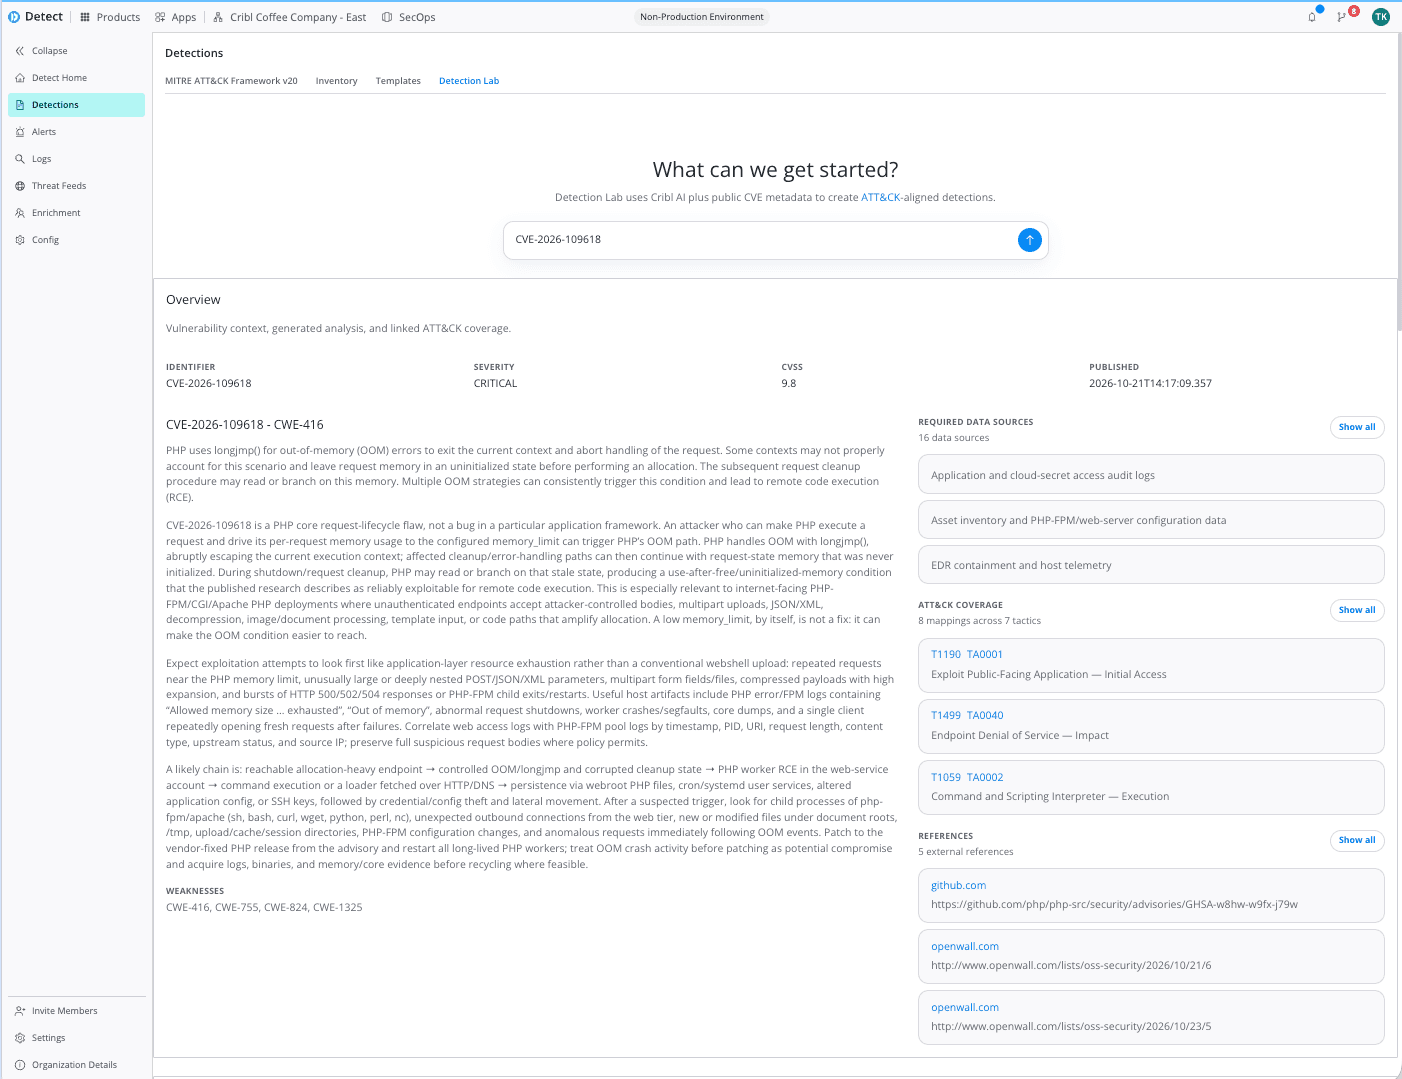Collapse the left sidebar
Screen dimensions: 1402x1079
point(41,51)
